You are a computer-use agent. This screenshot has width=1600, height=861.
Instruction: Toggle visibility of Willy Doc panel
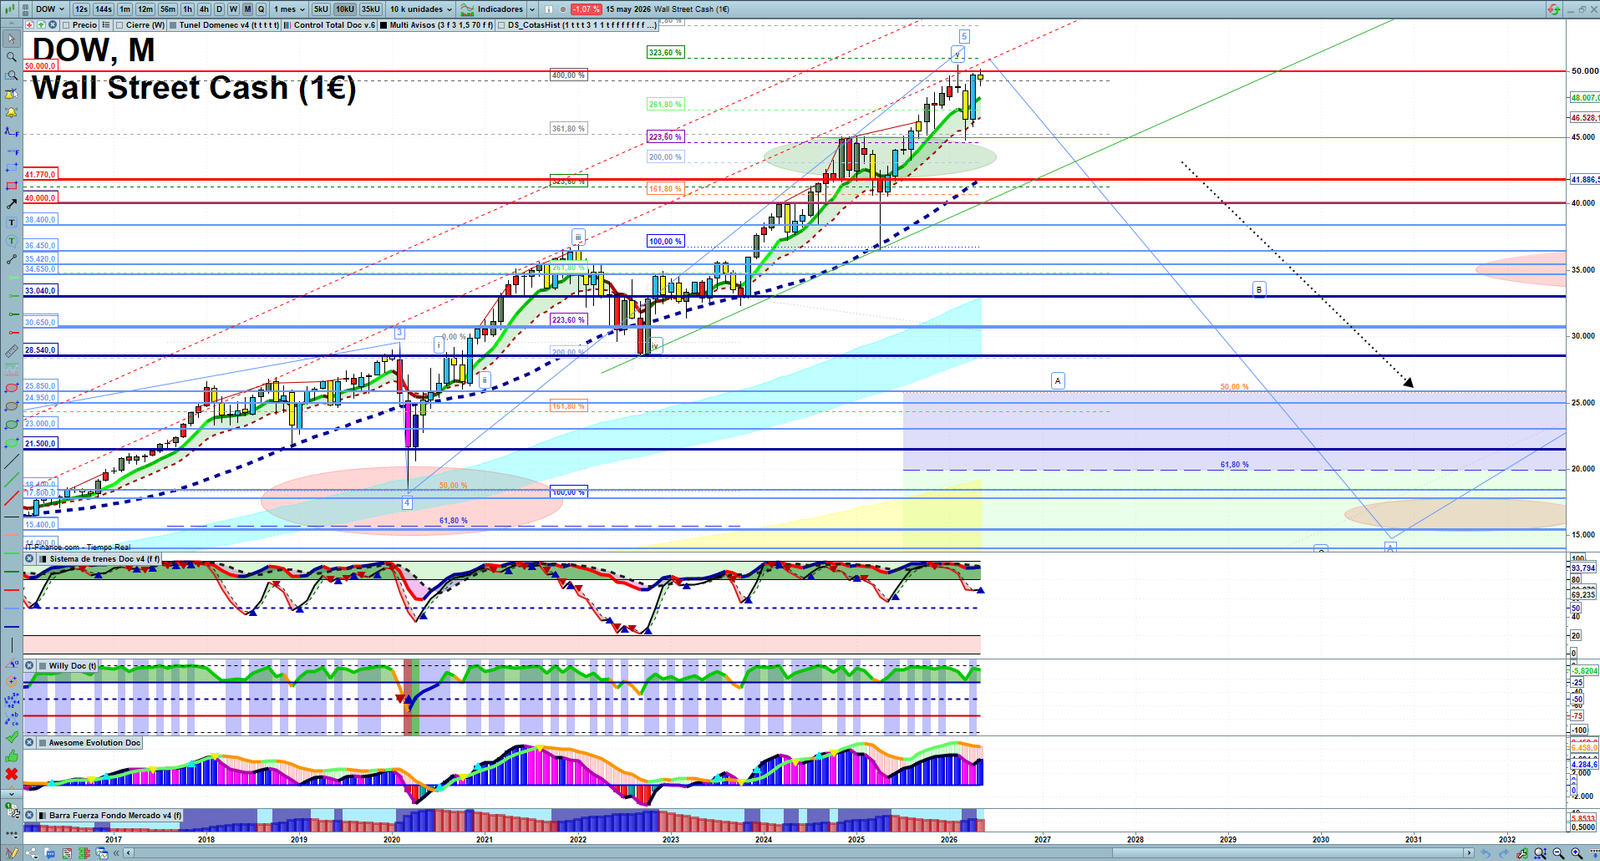pos(43,666)
